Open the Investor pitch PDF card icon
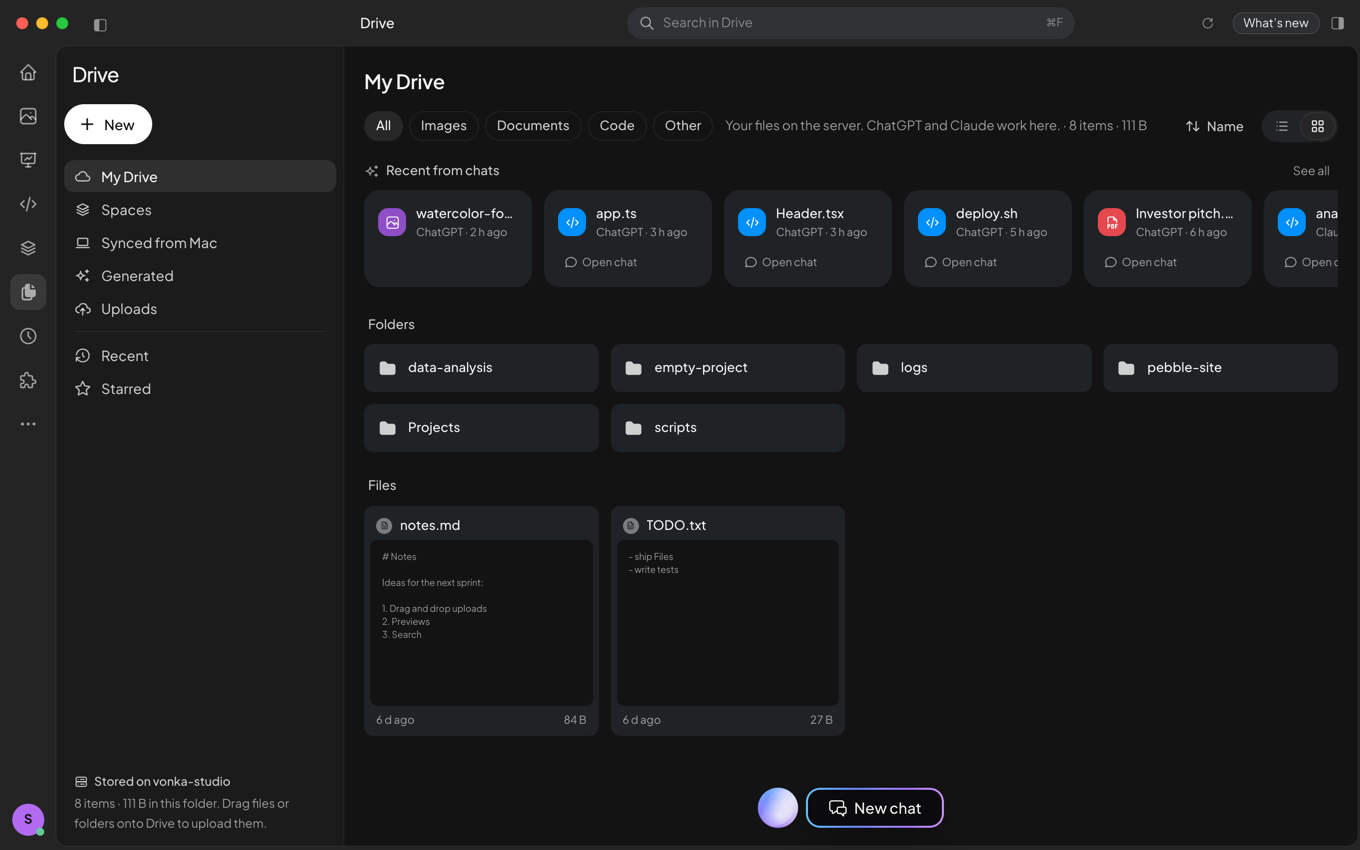This screenshot has width=1360, height=850. 1112,222
